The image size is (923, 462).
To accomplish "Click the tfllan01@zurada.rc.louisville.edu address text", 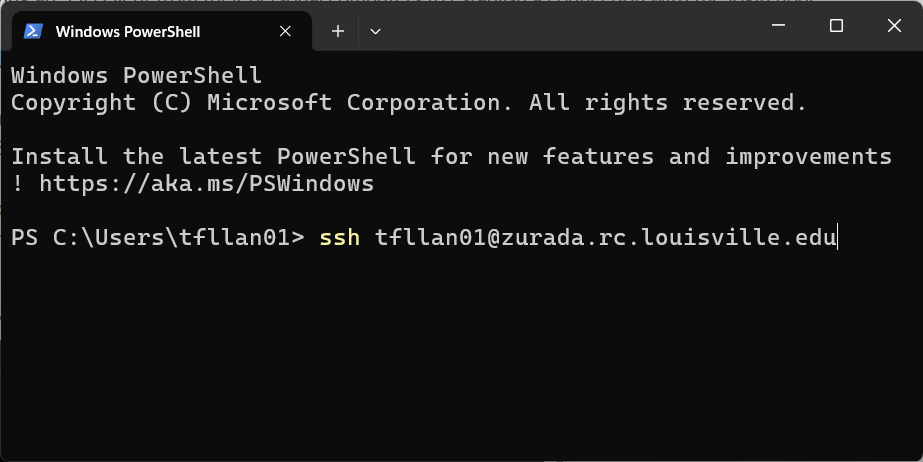I will [605, 238].
